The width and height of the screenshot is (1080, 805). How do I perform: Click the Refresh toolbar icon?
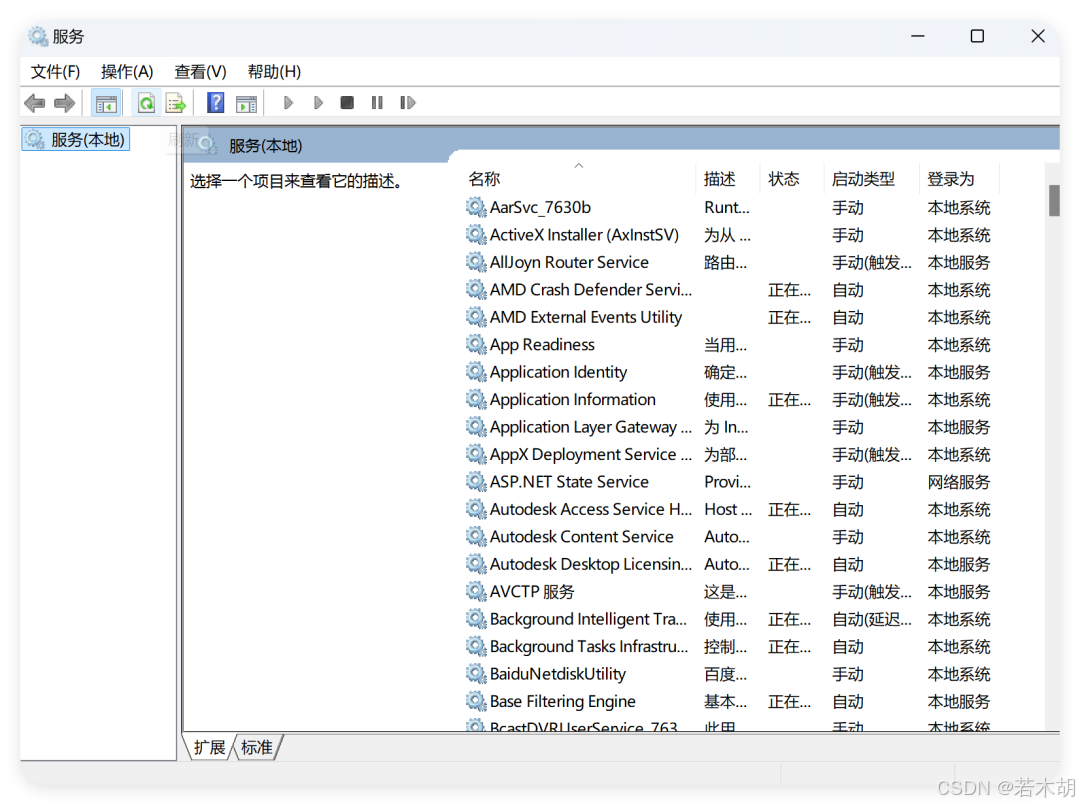pos(146,103)
